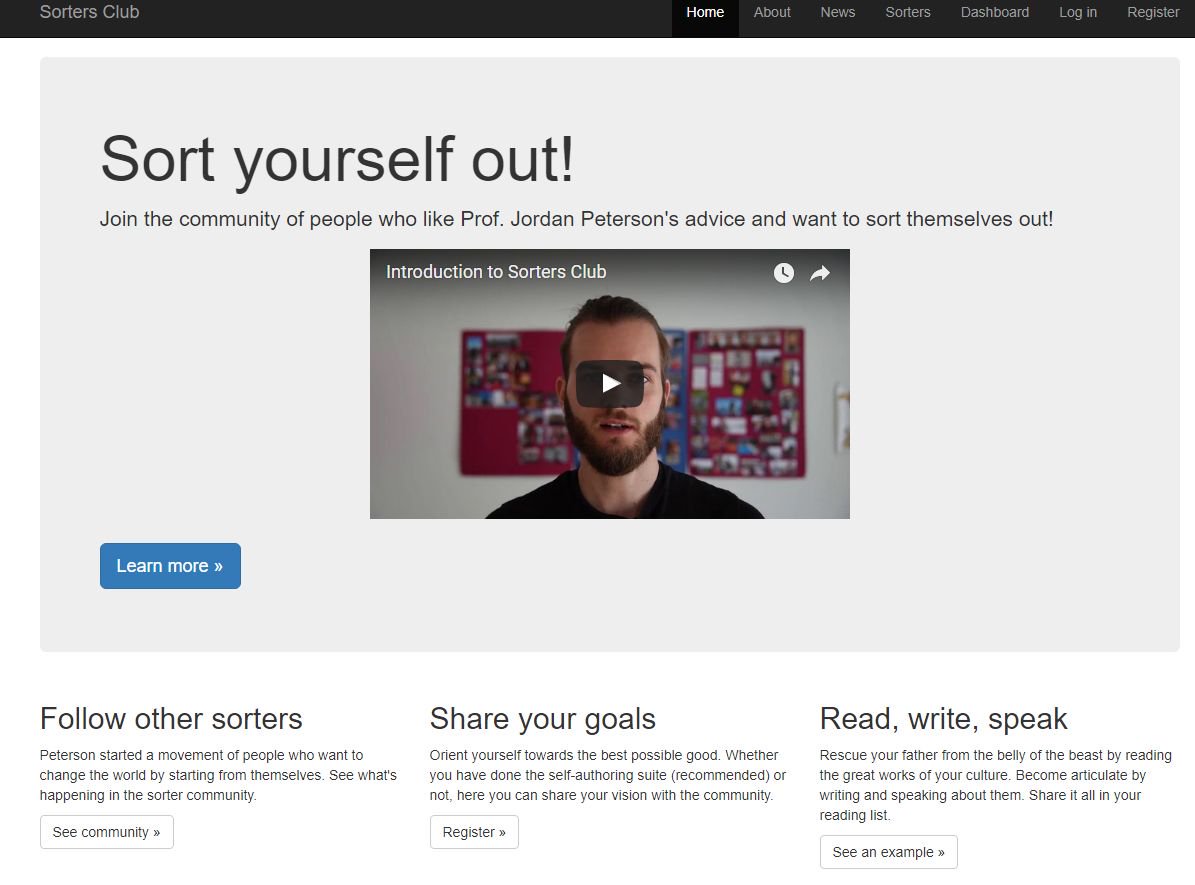
Task: Play the Introduction to Sorters Club video
Action: [x=610, y=383]
